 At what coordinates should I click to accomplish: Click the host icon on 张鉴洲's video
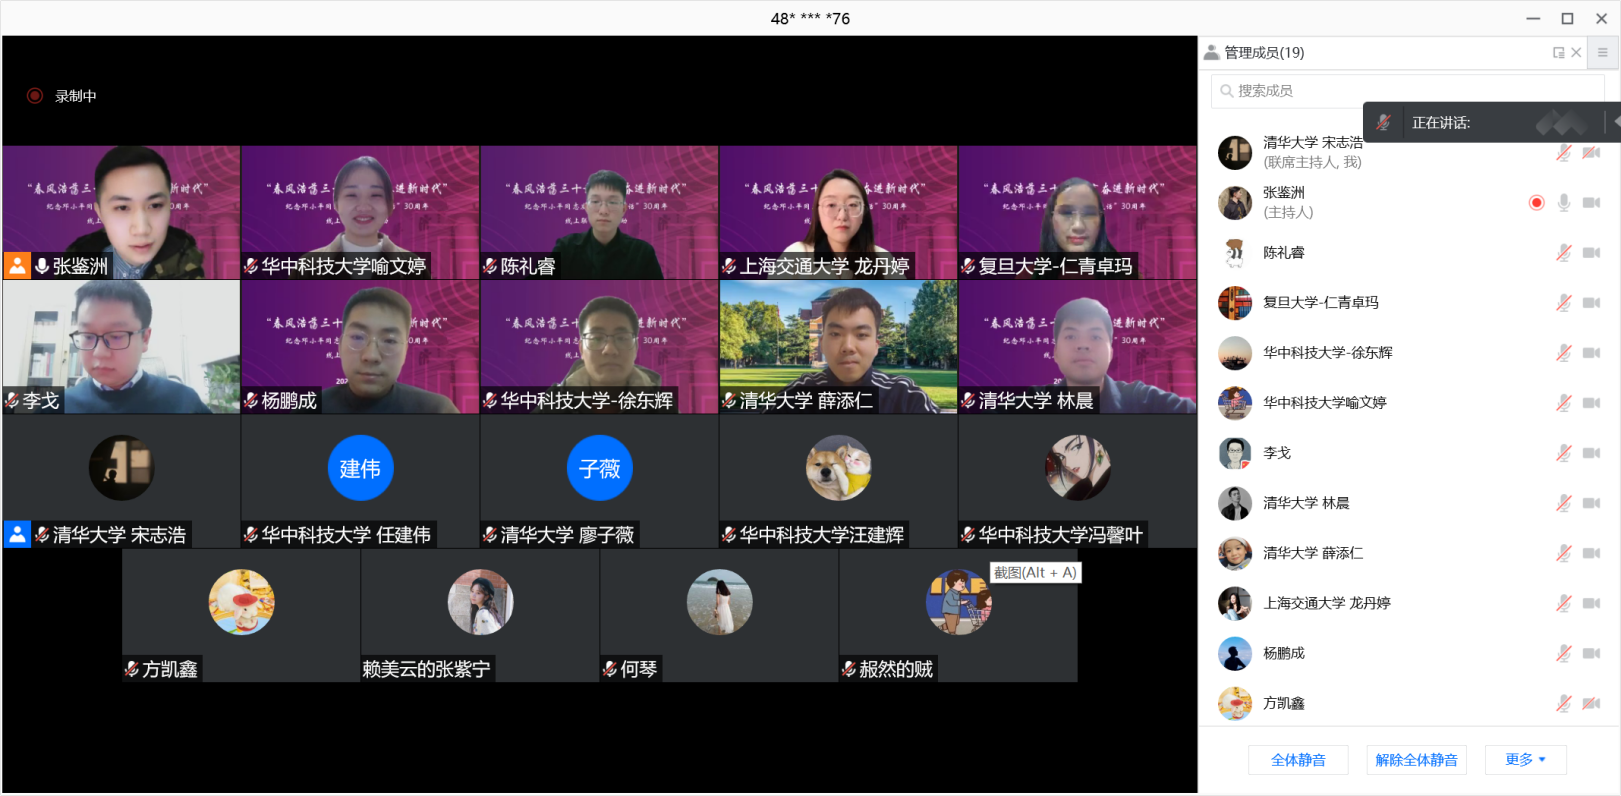click(17, 266)
